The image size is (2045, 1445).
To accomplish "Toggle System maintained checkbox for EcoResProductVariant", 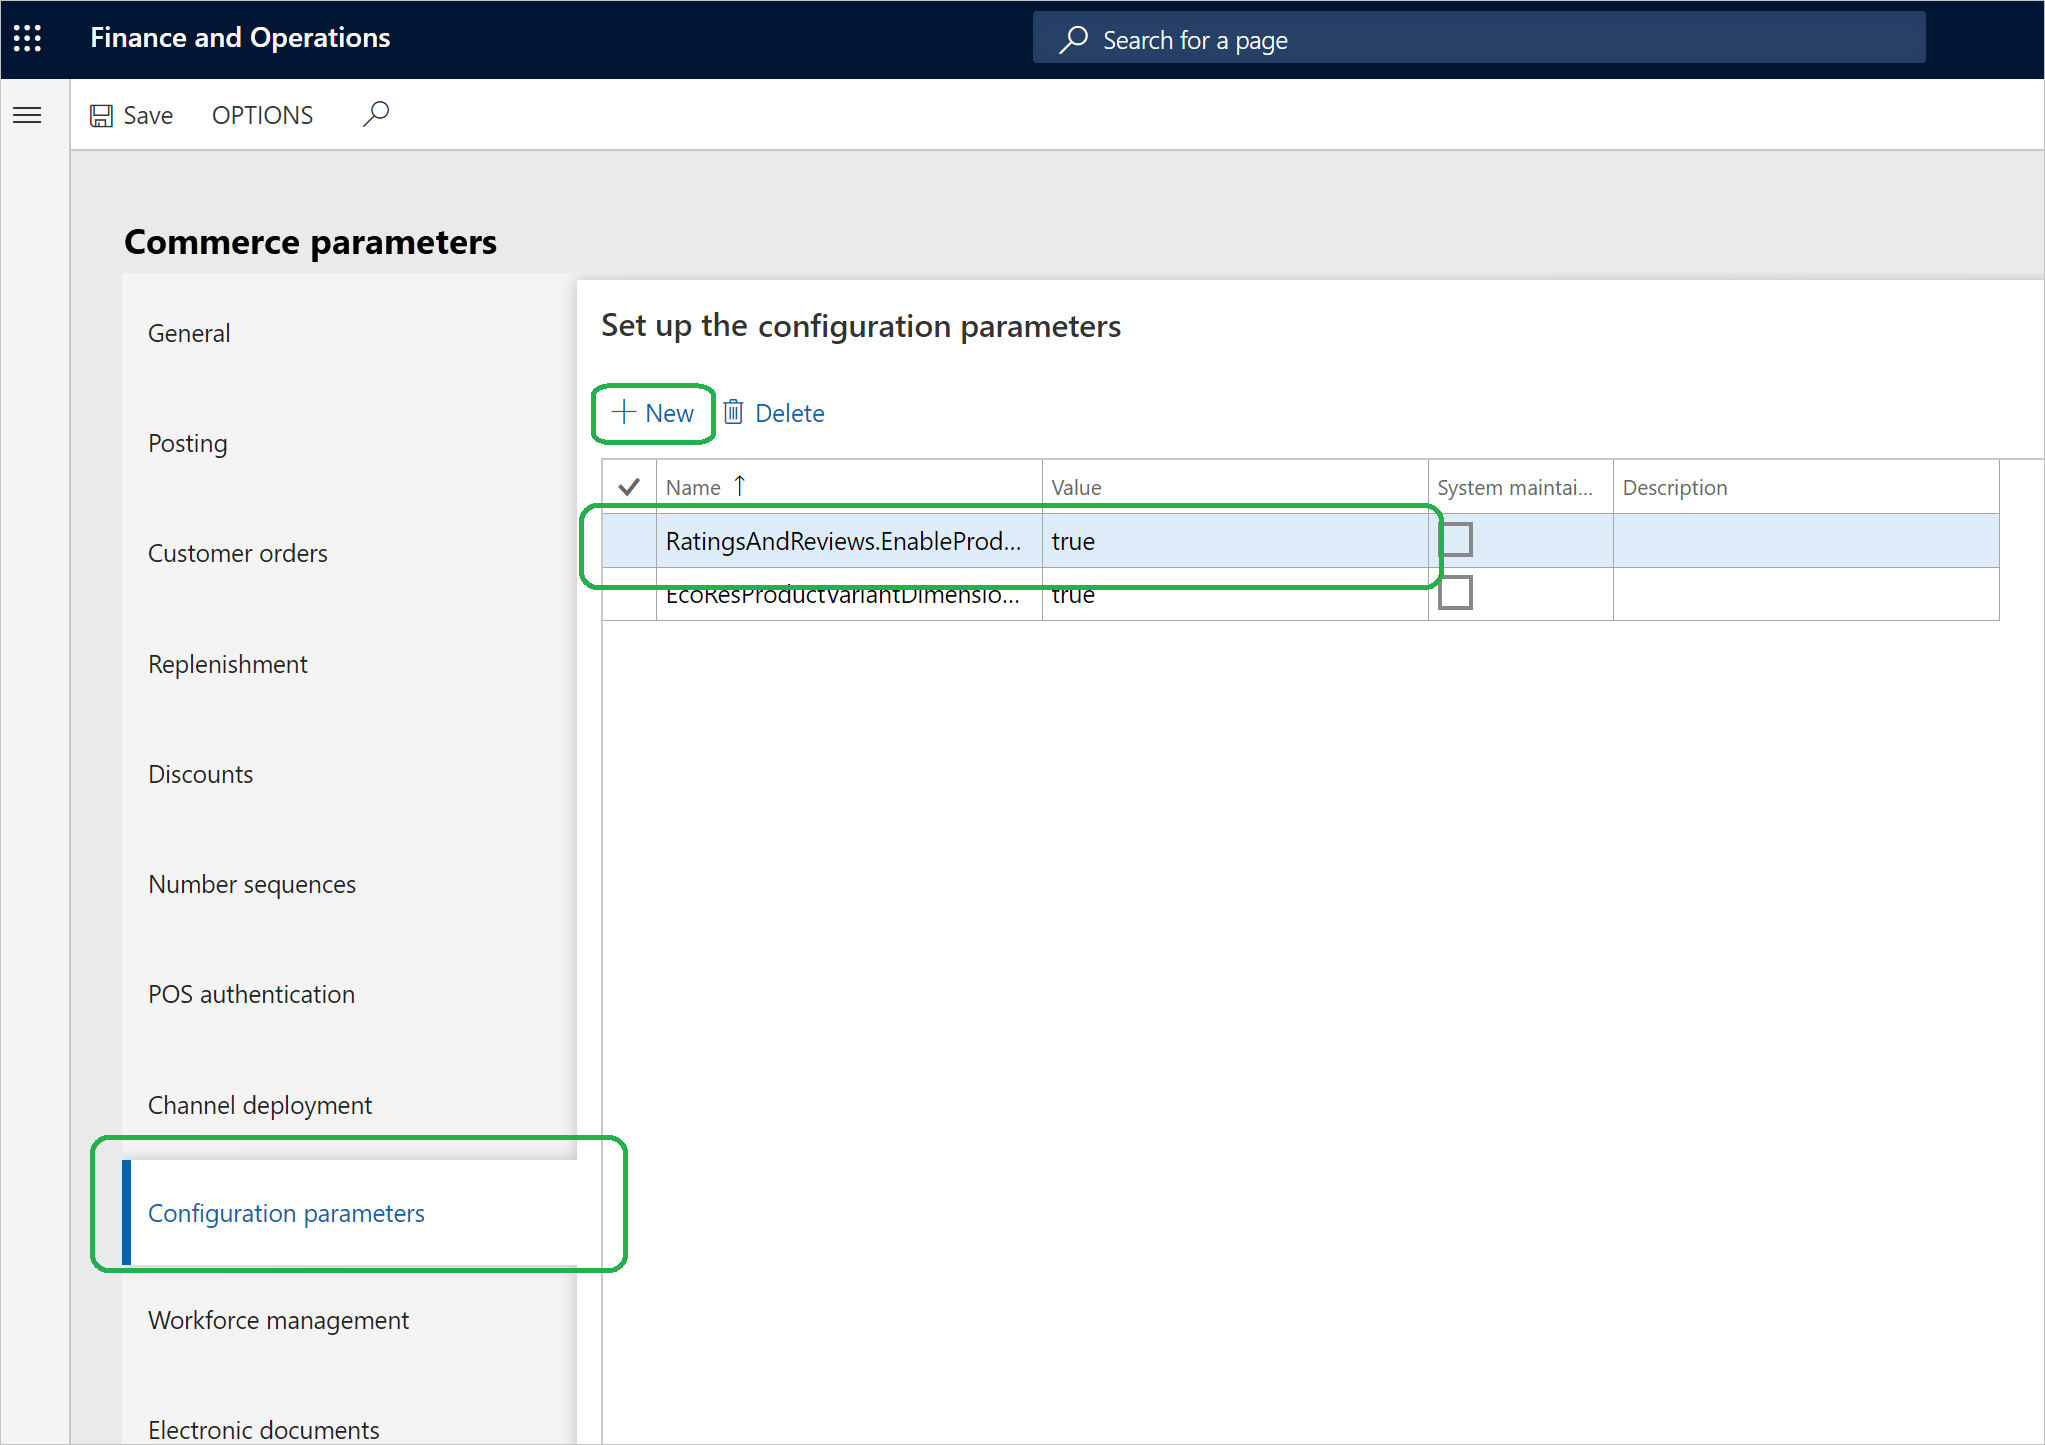I will [x=1456, y=593].
